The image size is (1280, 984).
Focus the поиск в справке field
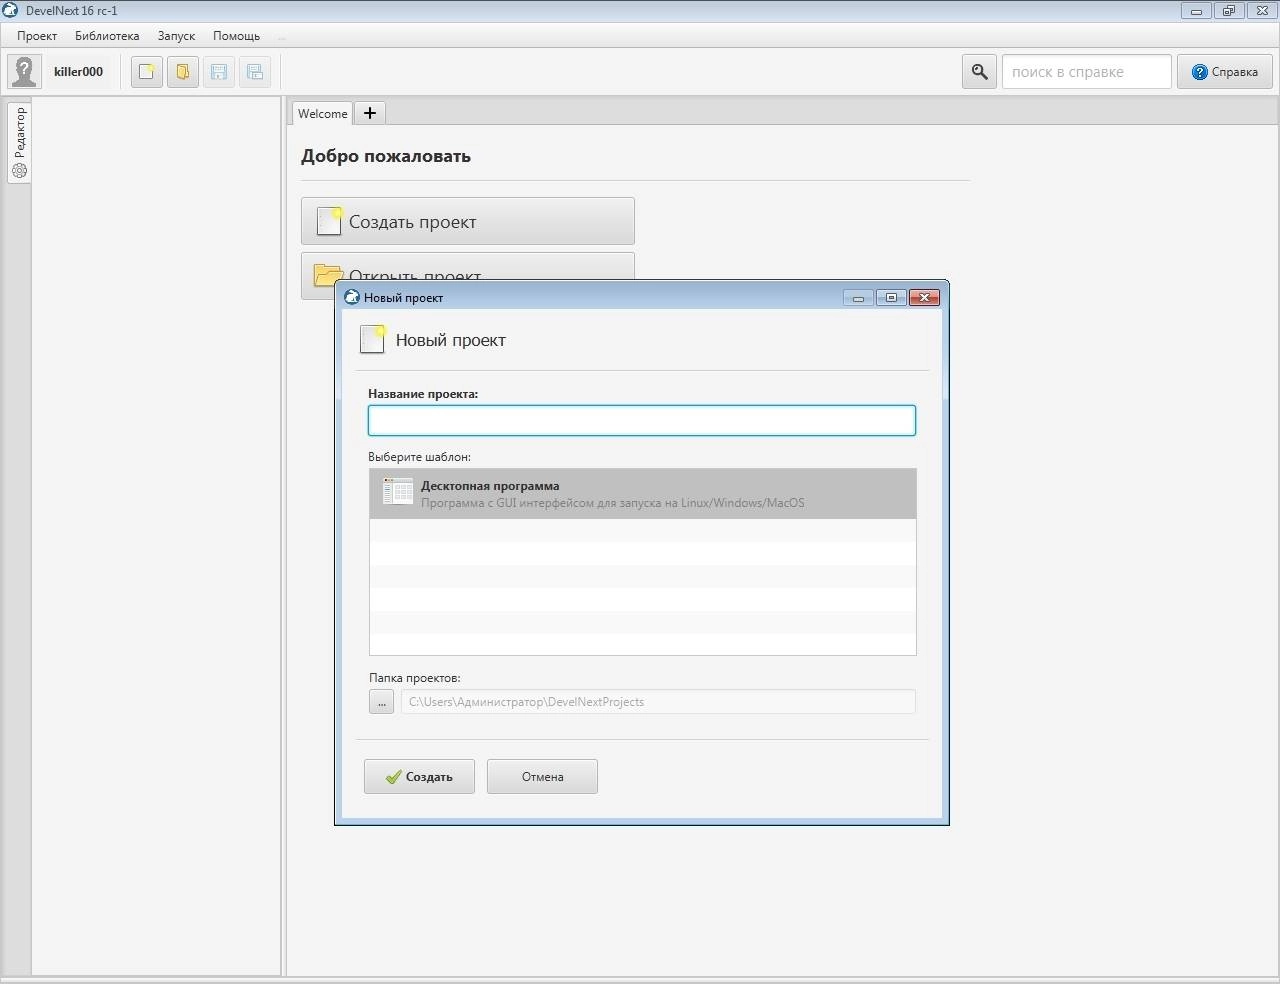click(1087, 72)
